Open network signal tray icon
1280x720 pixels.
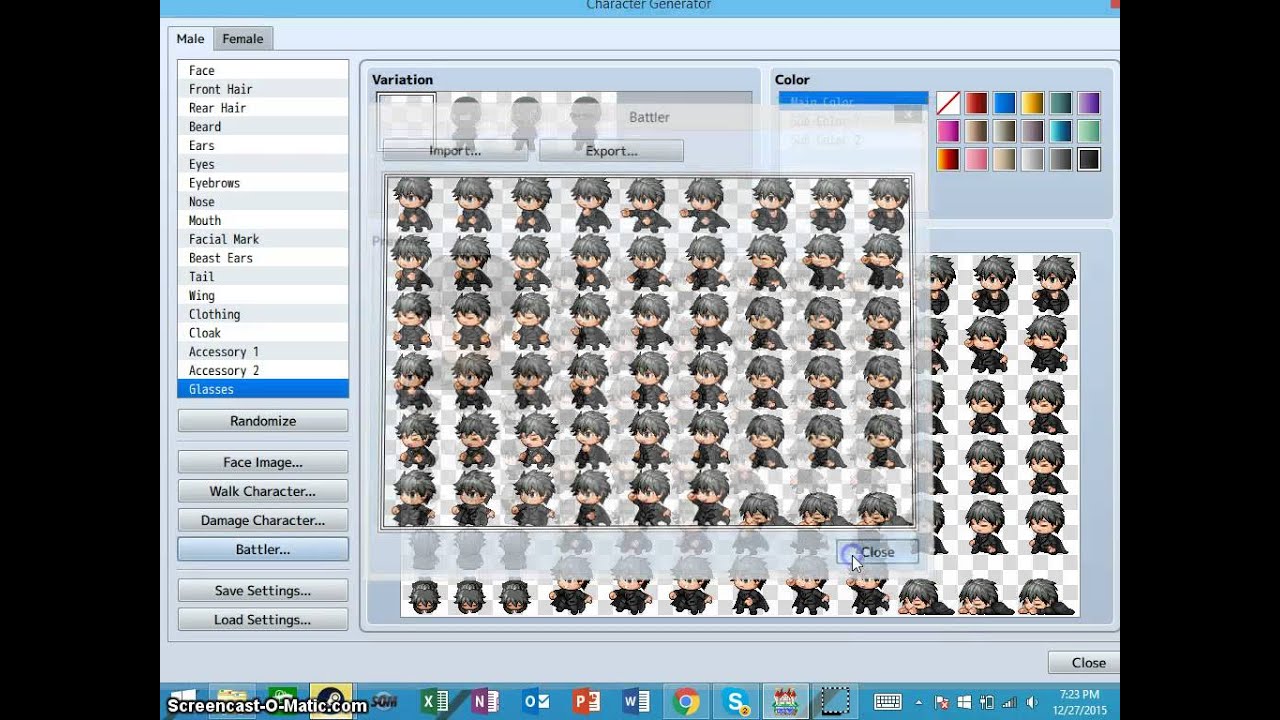click(x=1009, y=702)
